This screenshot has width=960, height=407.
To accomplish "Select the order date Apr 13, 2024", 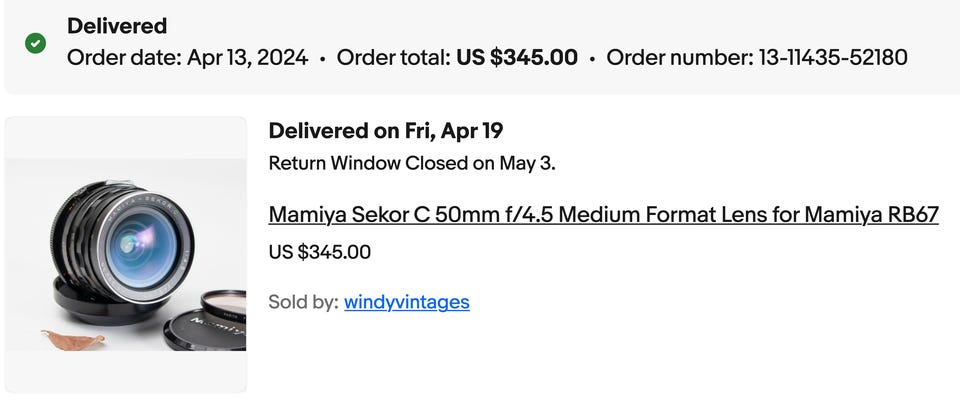I will point(247,57).
